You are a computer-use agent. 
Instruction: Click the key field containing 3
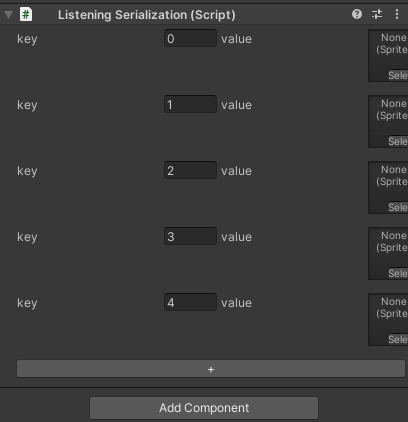190,236
